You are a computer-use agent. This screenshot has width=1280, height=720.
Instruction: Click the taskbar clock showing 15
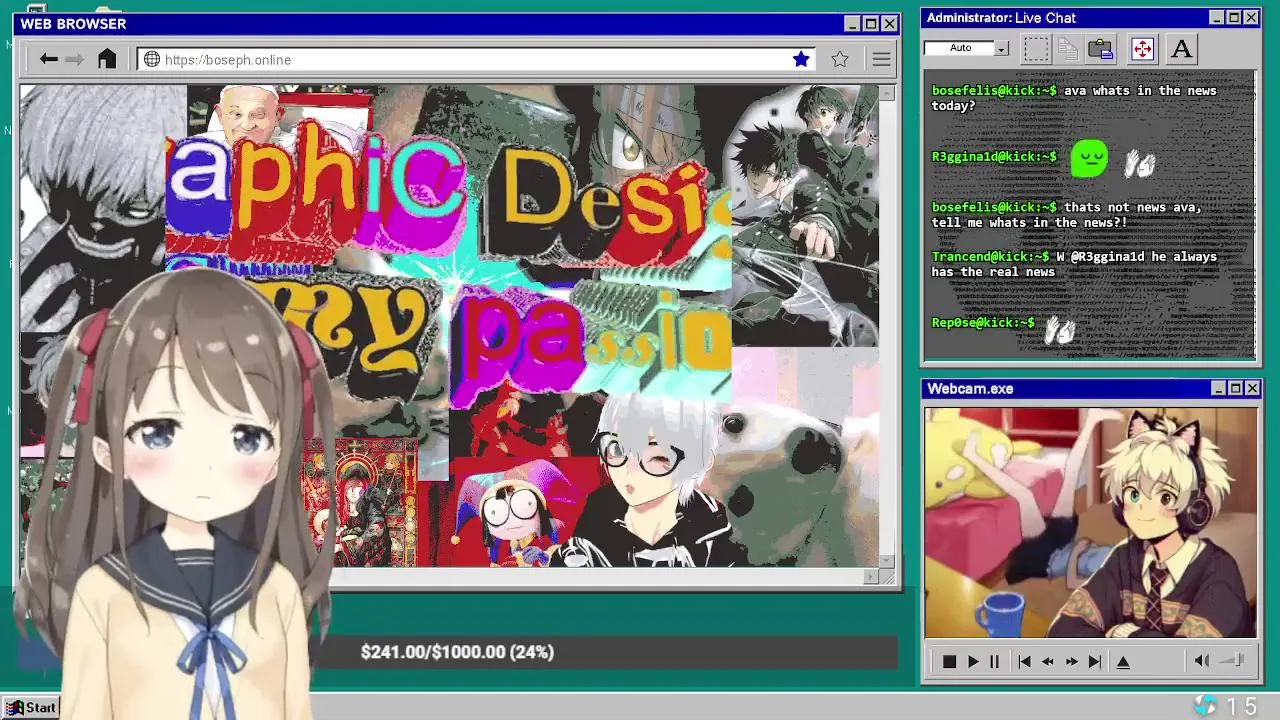[1242, 707]
